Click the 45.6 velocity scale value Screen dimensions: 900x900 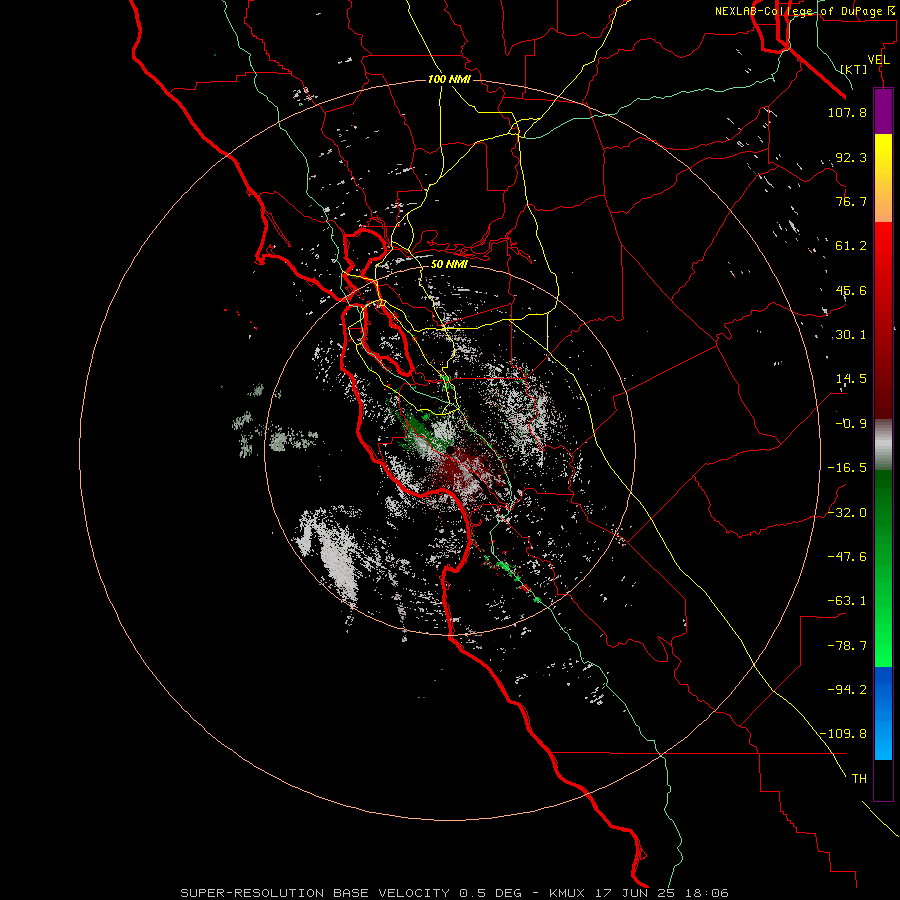pyautogui.click(x=851, y=290)
